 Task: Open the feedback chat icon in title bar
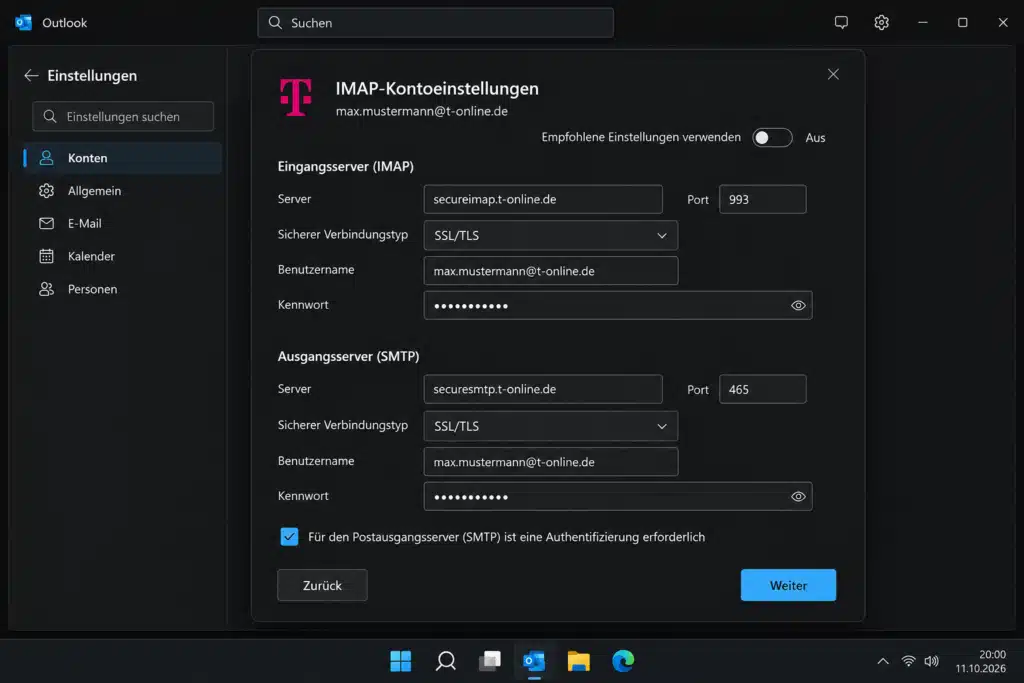coord(841,22)
